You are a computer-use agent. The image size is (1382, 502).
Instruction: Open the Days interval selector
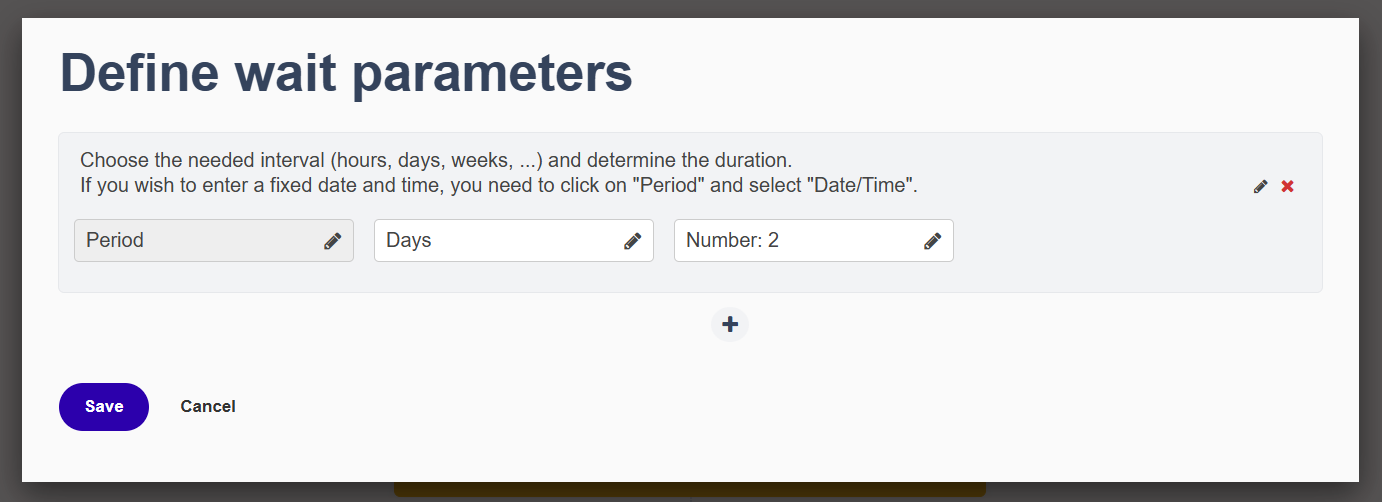tap(514, 241)
